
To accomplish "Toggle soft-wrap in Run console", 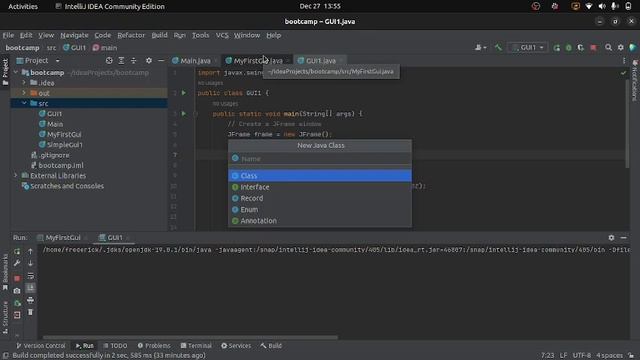I will [31, 276].
